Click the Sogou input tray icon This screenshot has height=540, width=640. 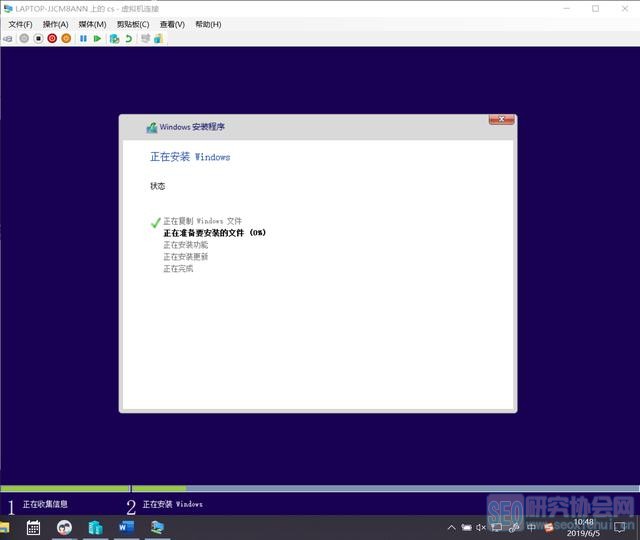[549, 528]
